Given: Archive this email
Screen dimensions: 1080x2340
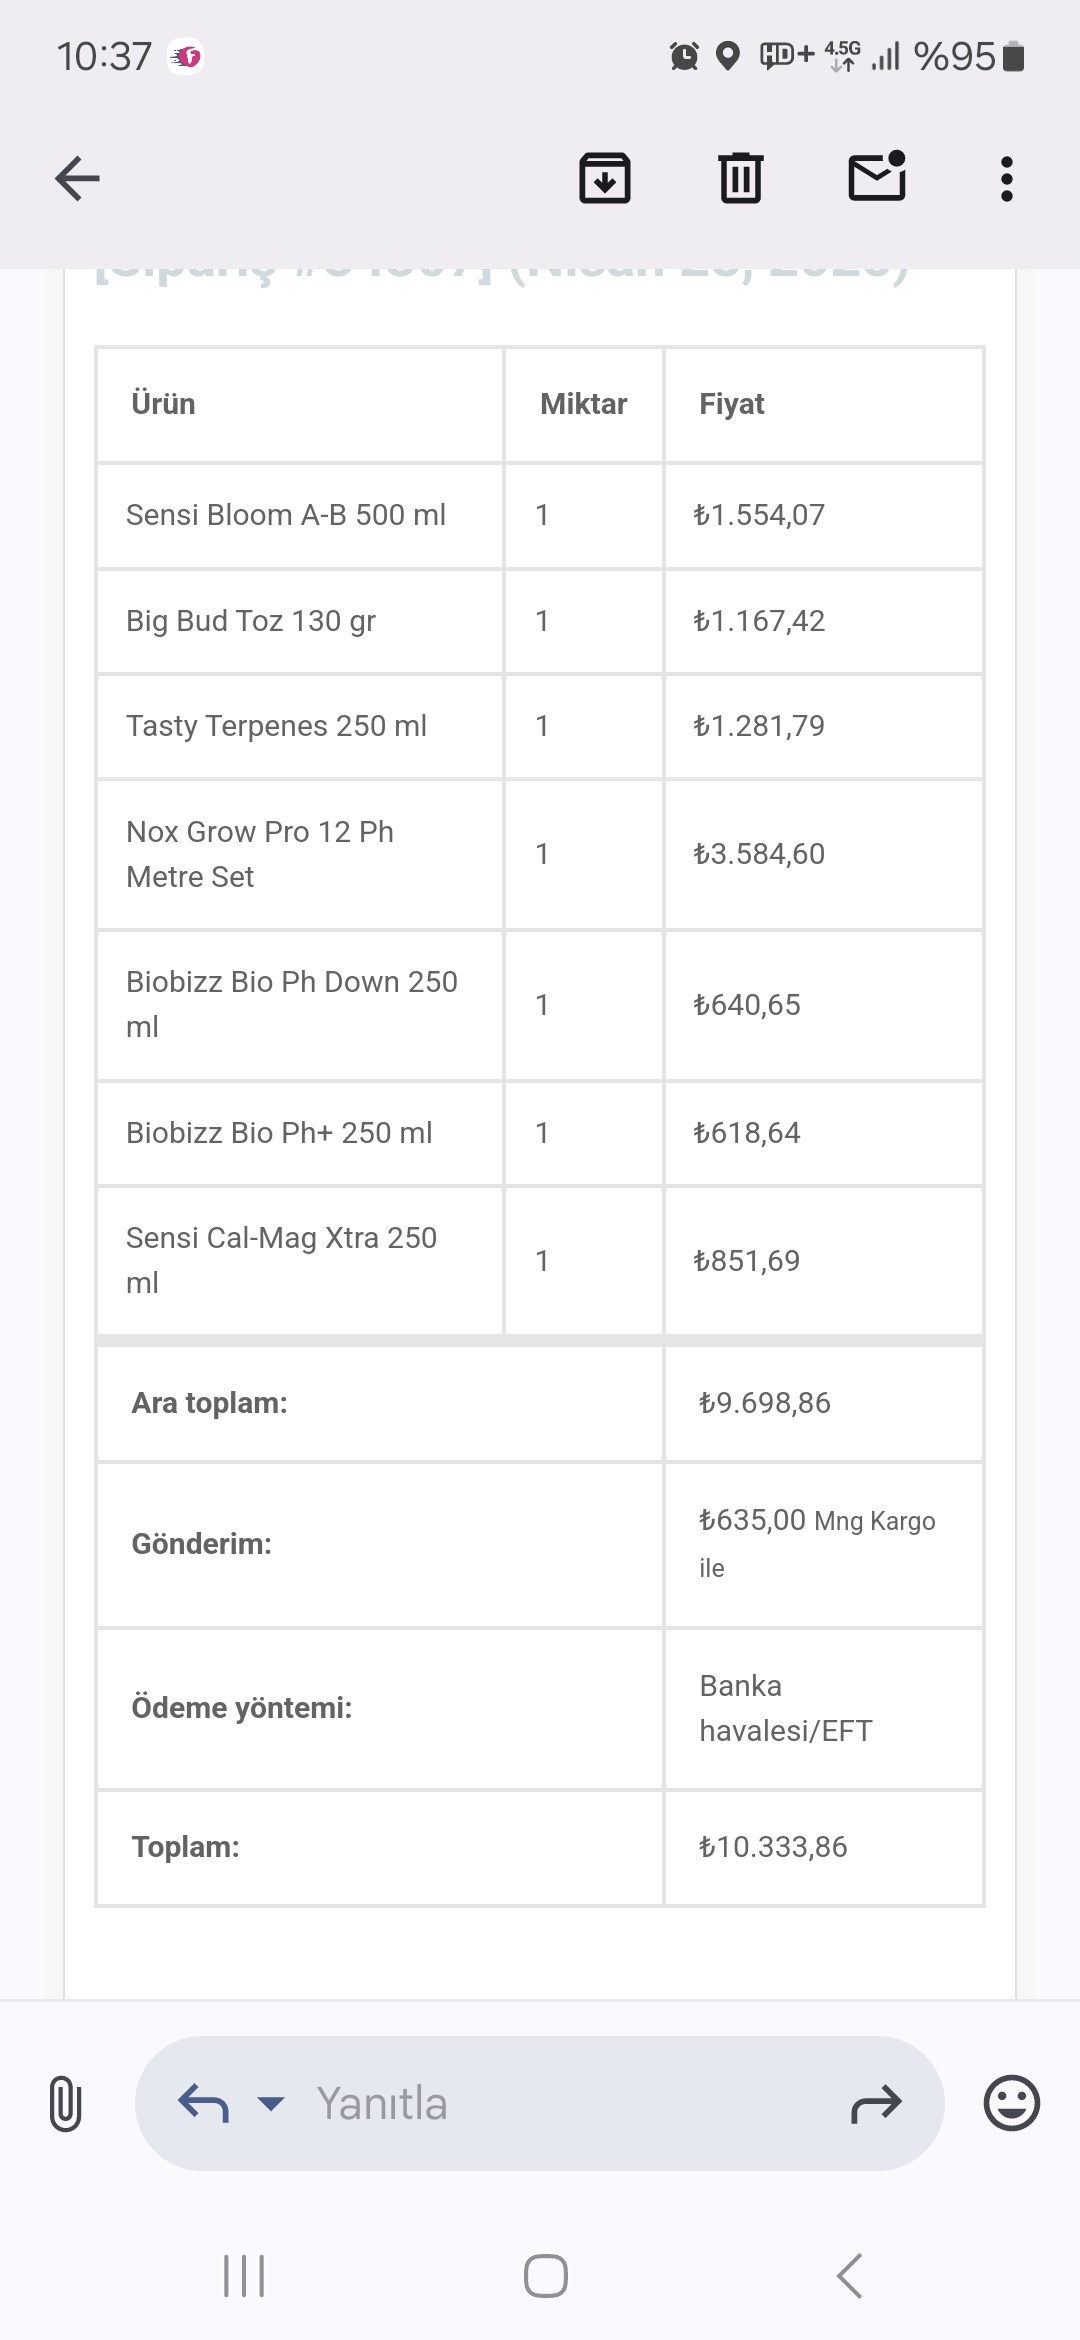Looking at the screenshot, I should (x=605, y=179).
